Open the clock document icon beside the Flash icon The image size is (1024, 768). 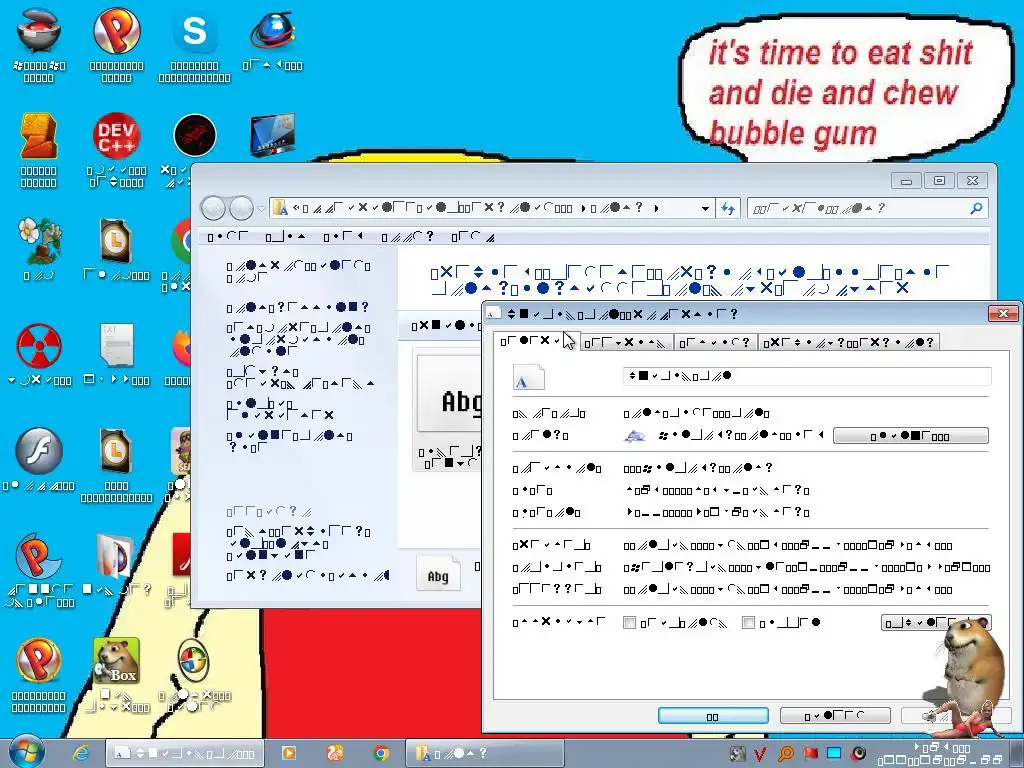point(116,451)
